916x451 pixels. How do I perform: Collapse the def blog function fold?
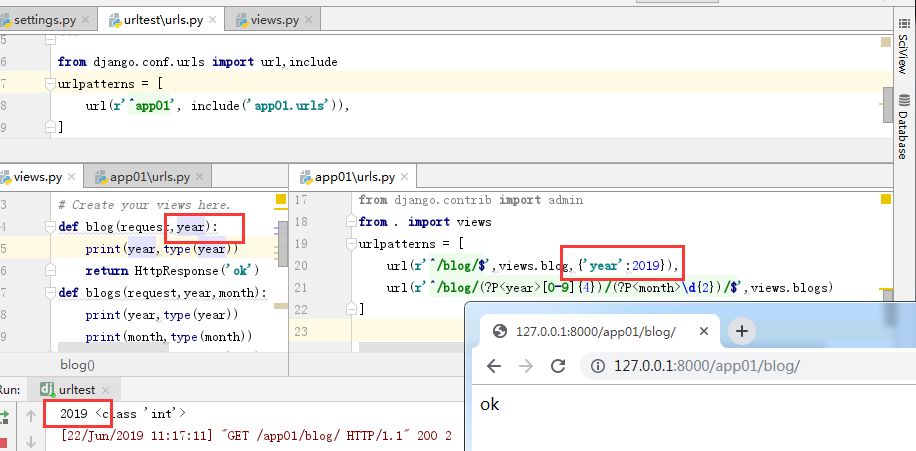point(50,227)
